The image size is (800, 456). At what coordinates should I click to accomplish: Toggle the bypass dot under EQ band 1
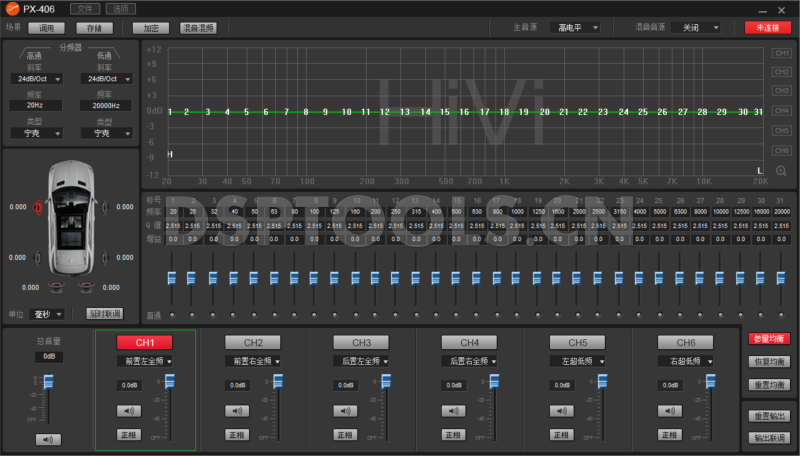[x=171, y=315]
